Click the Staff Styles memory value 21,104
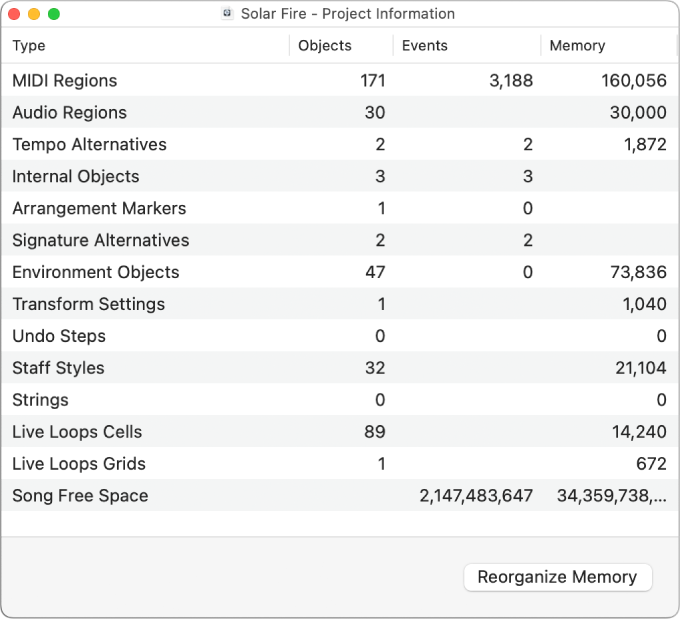 (641, 368)
